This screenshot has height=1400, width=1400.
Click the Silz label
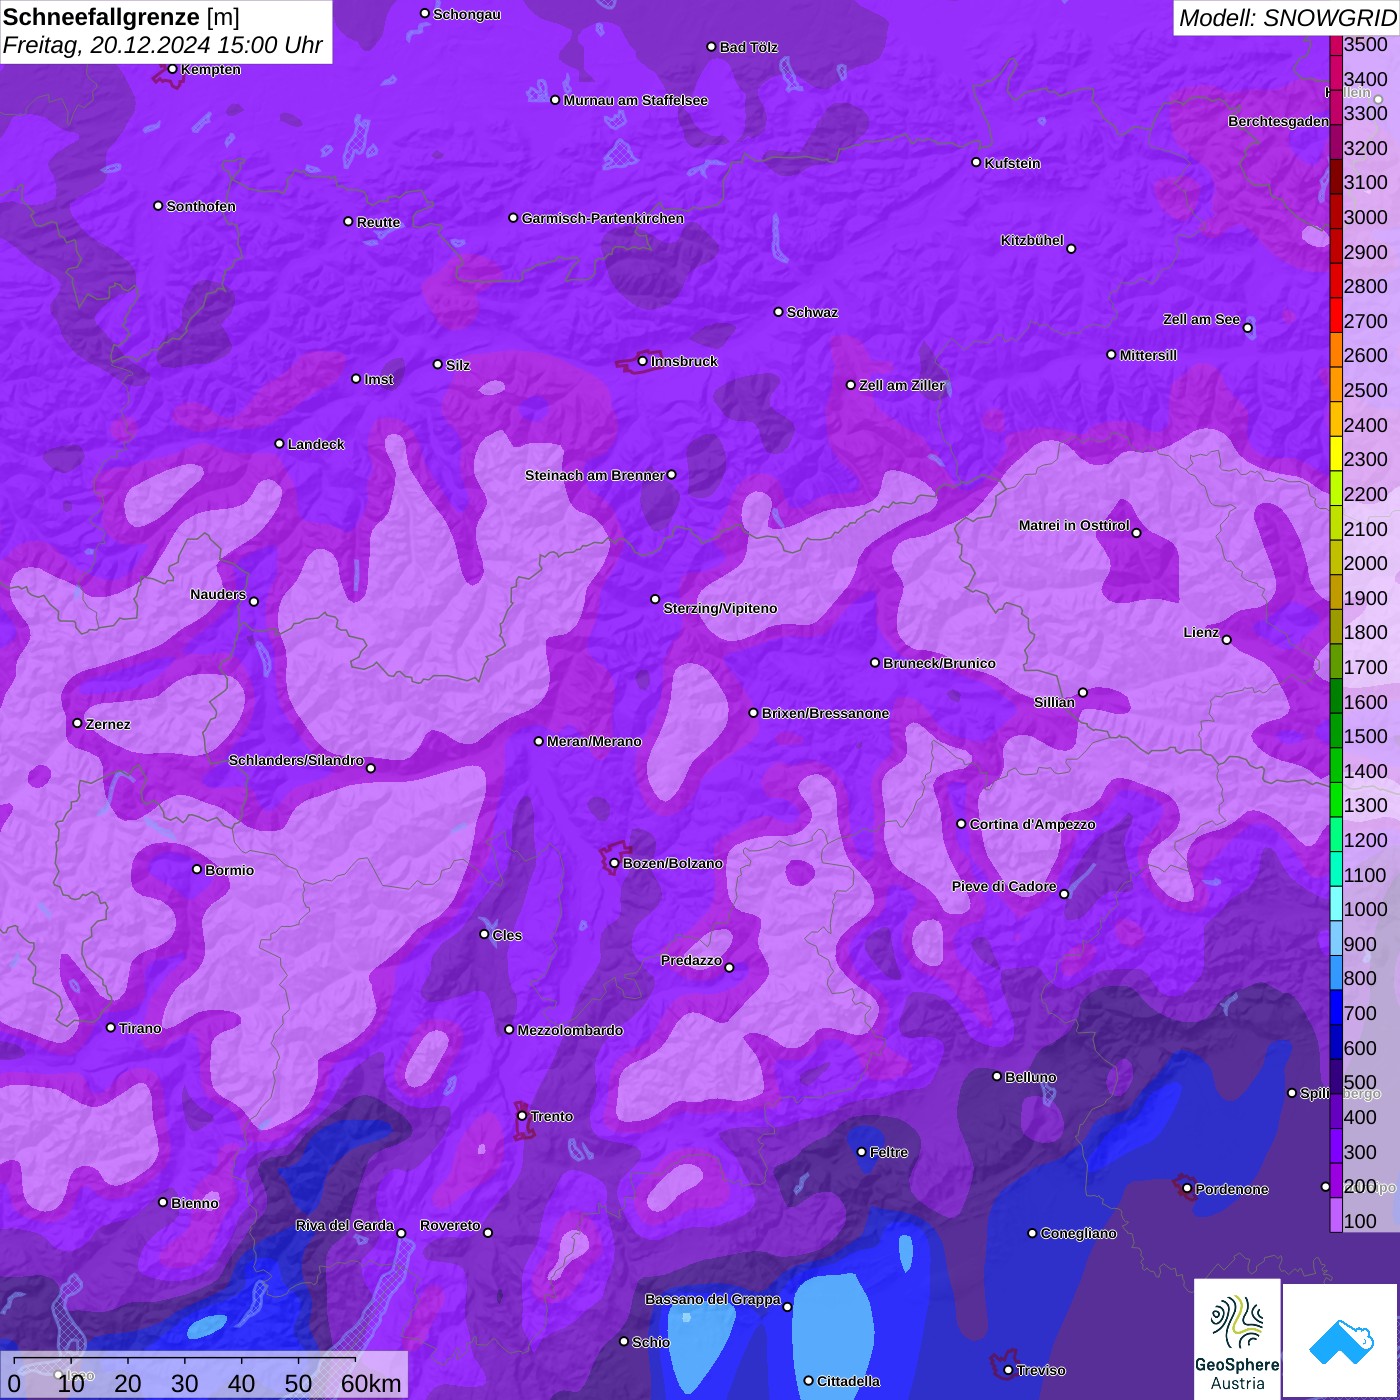coord(458,365)
